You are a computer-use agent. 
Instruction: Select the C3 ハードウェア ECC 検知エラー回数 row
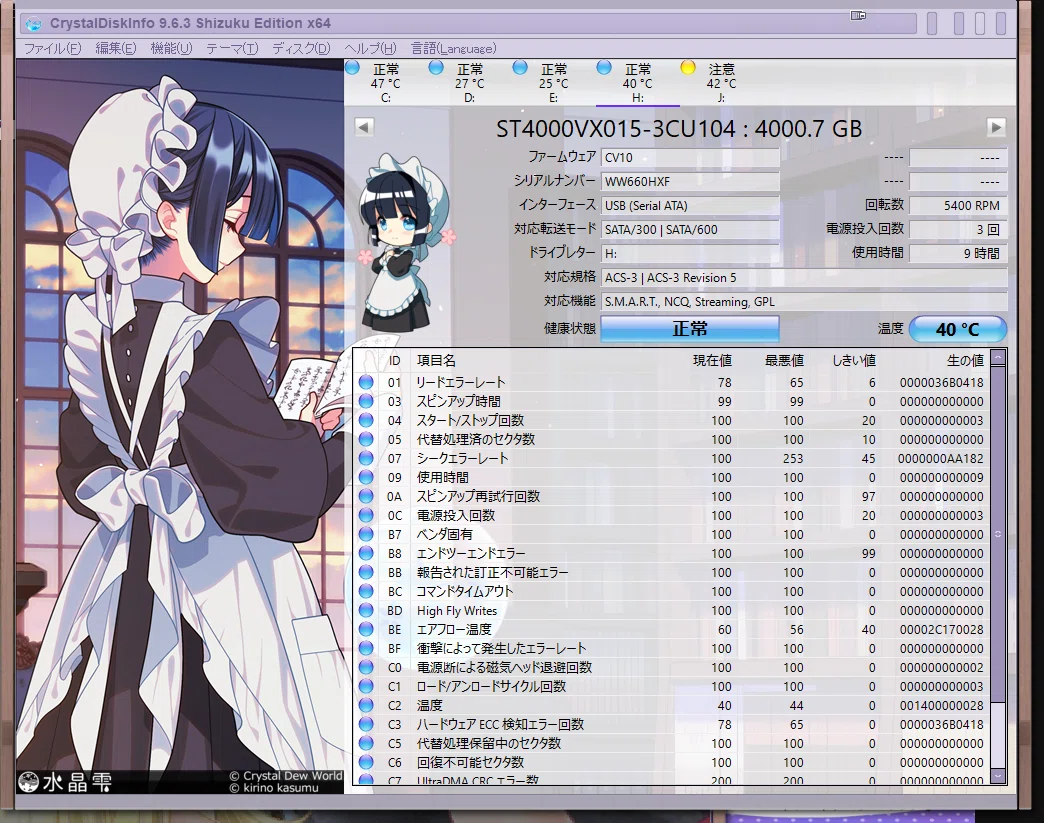(671, 724)
